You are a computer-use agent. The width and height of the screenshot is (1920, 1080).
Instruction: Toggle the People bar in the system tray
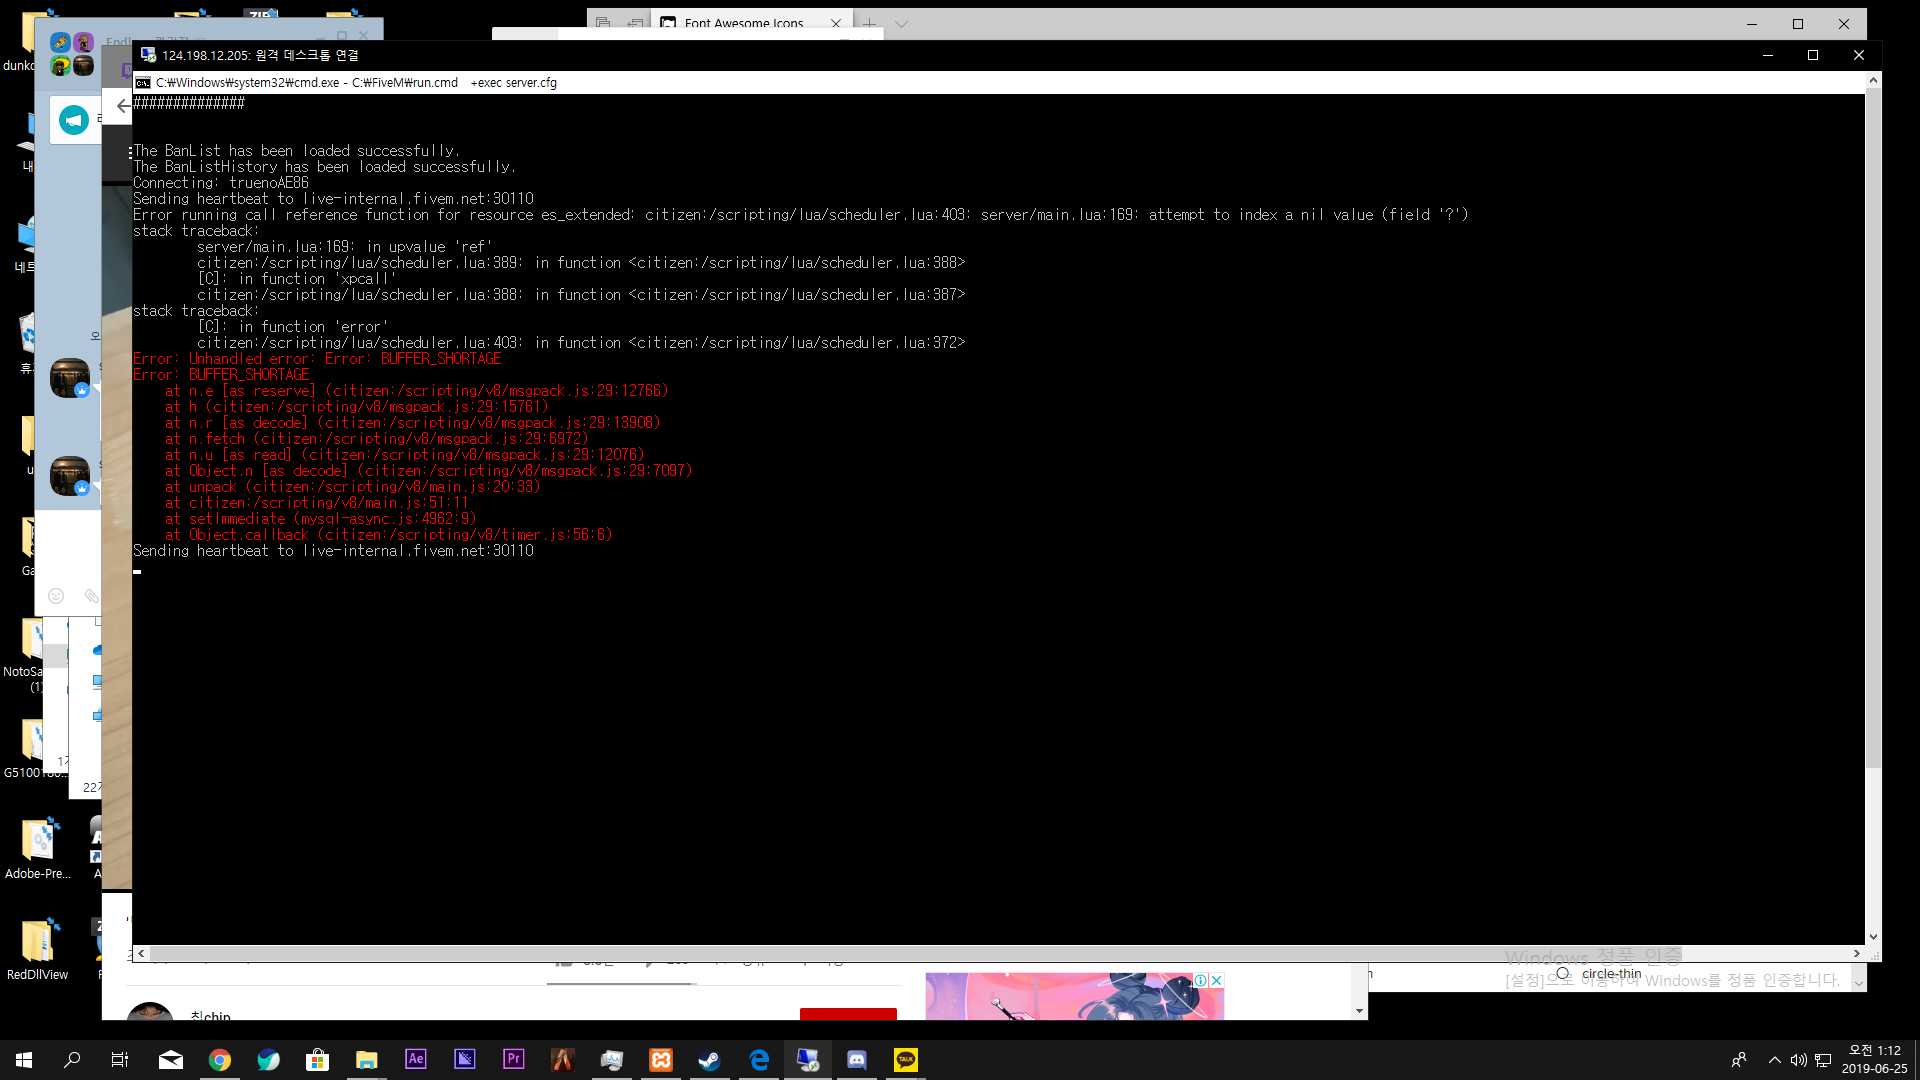(x=1740, y=1060)
